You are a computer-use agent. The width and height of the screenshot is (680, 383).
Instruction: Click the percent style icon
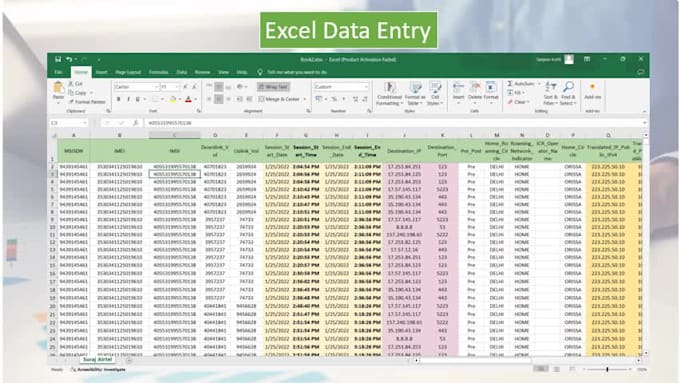tap(334, 99)
